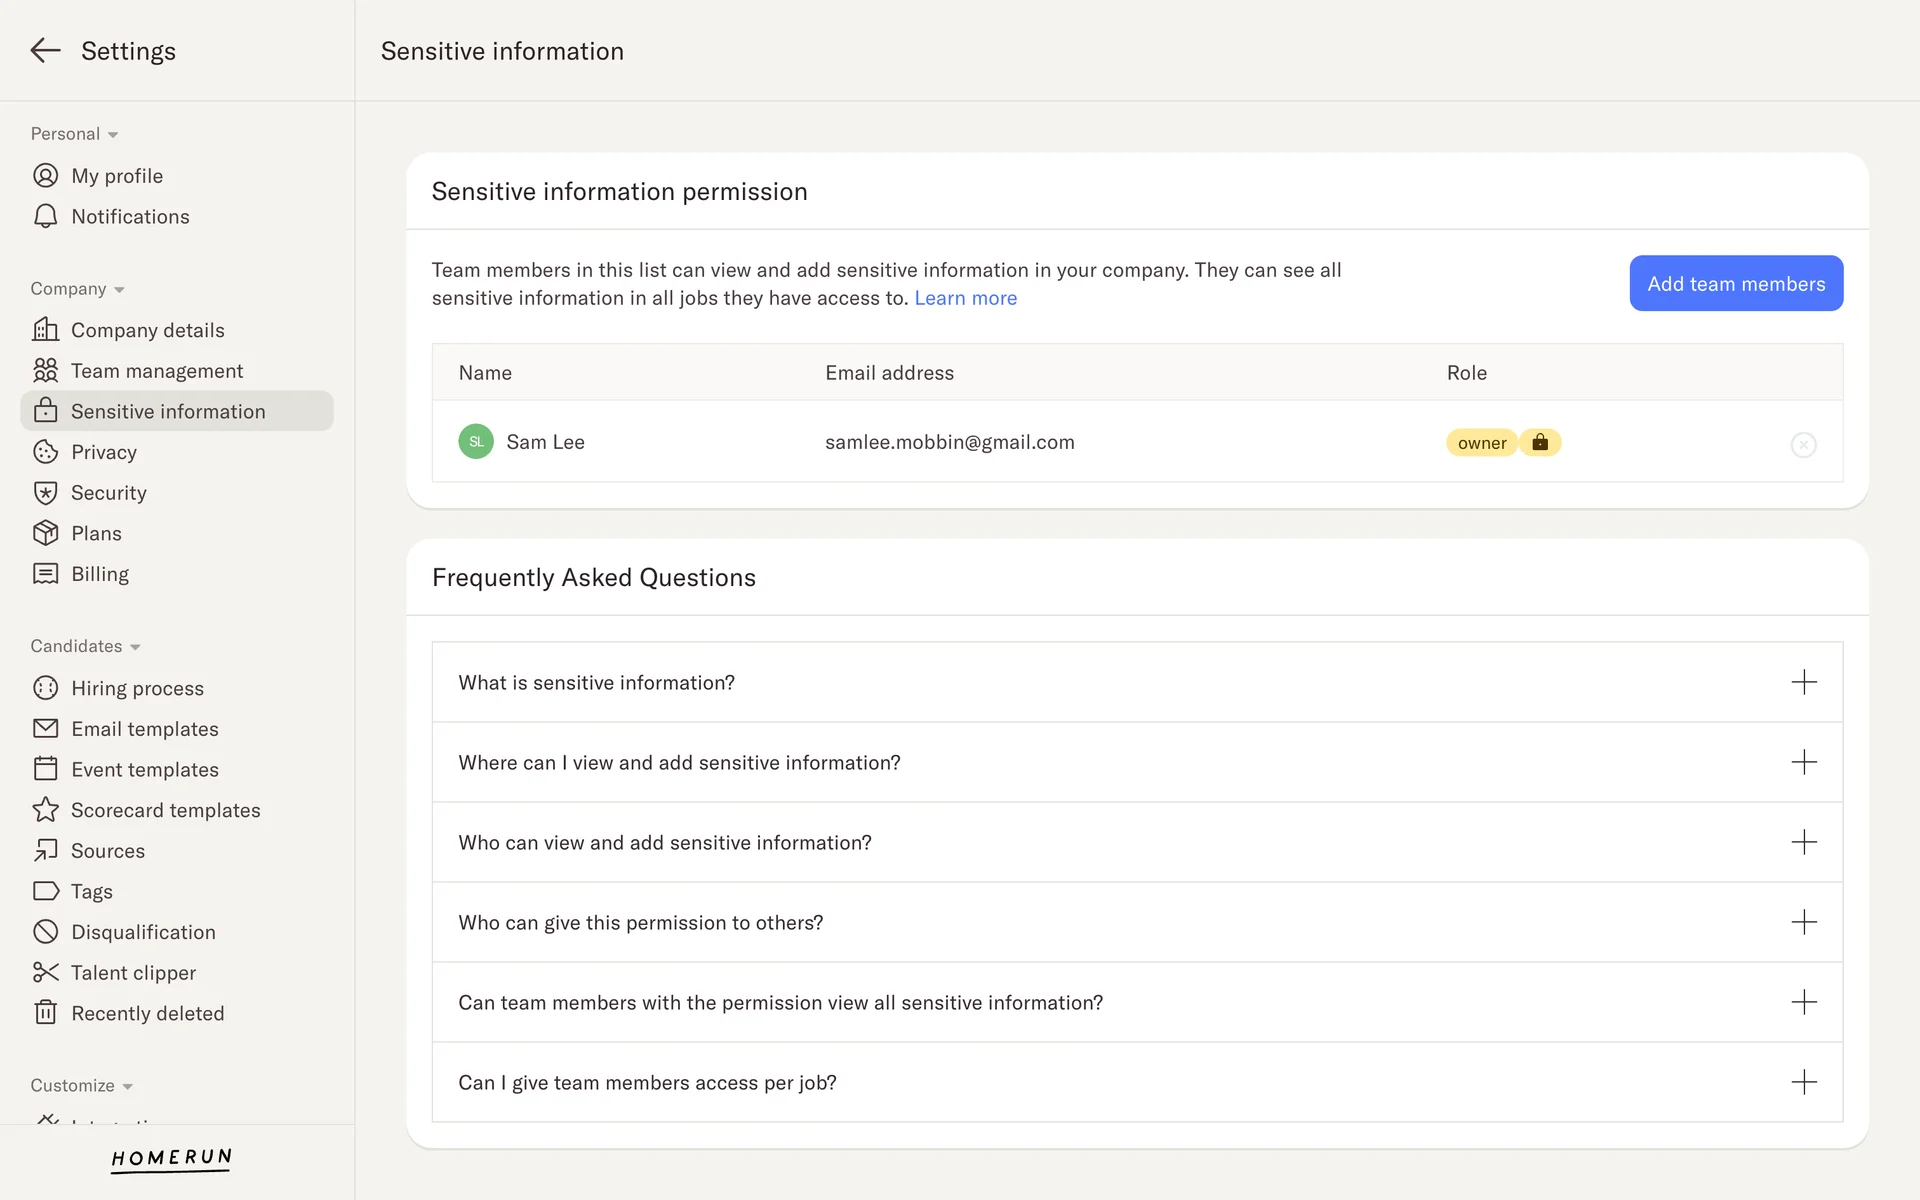
Task: Click the Scorecard templates star icon
Action: [x=45, y=810]
